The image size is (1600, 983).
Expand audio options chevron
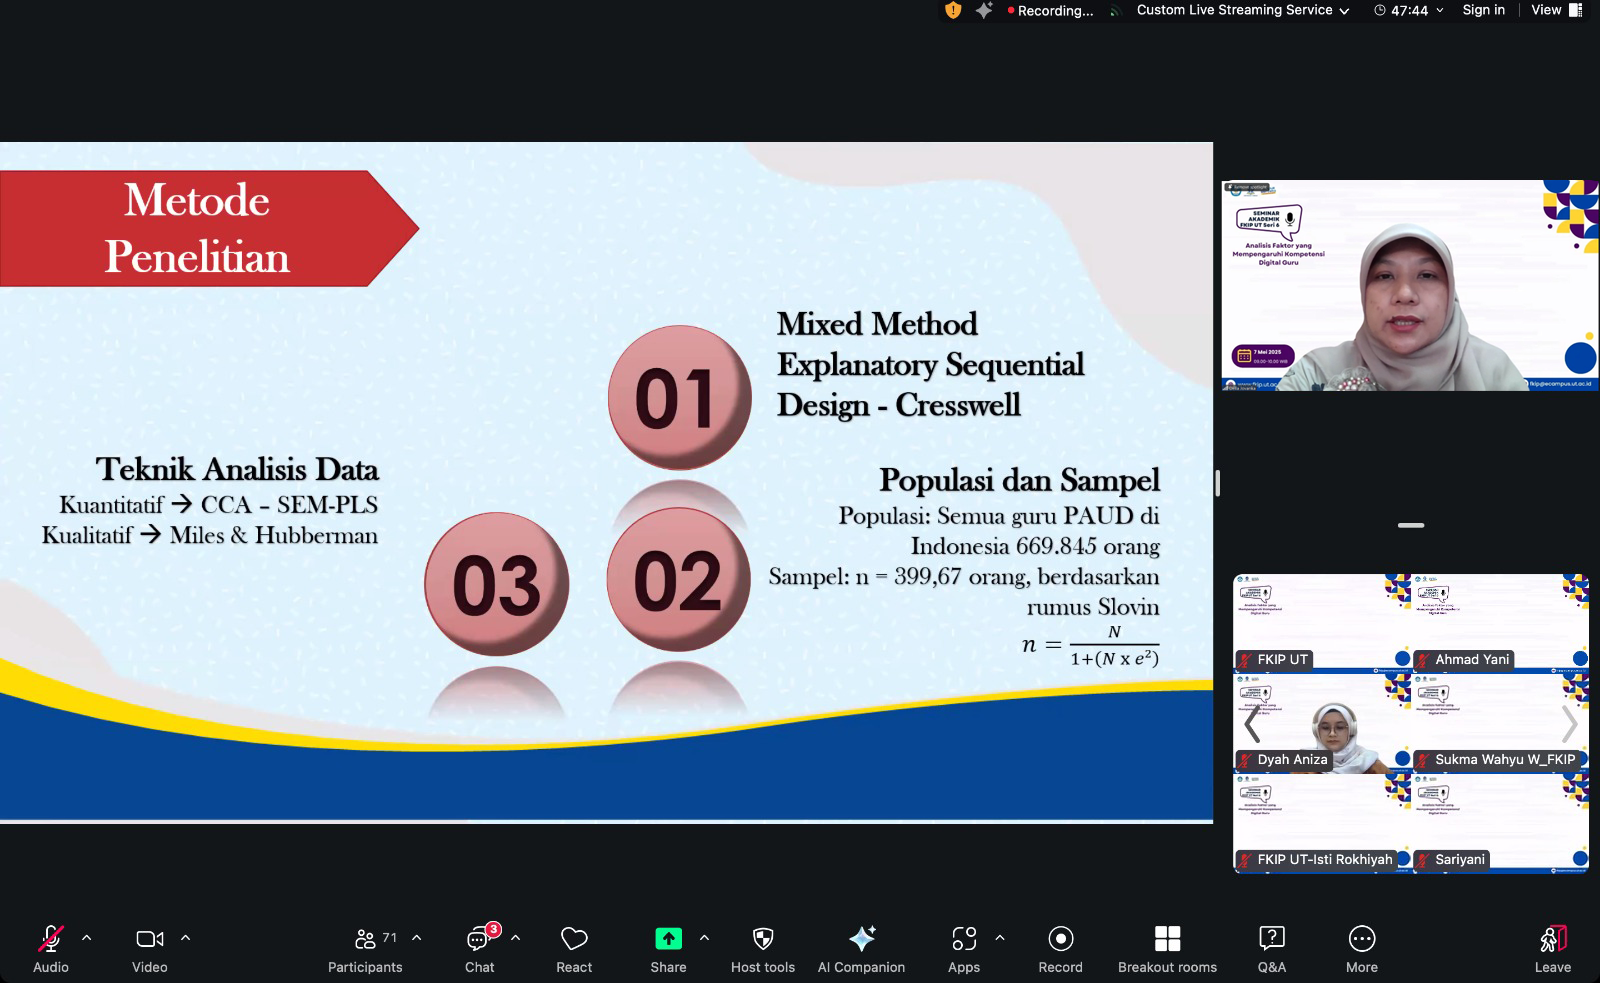pyautogui.click(x=87, y=938)
